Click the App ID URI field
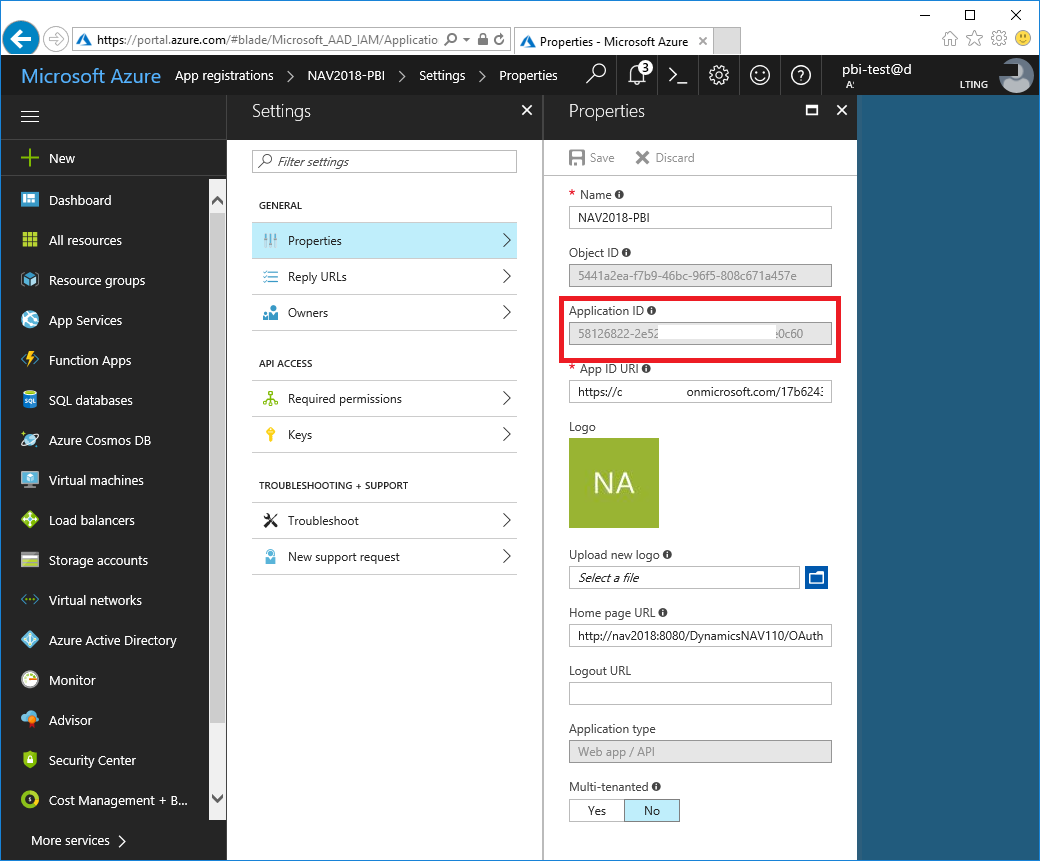Screen dimensions: 1040x861 click(x=700, y=391)
